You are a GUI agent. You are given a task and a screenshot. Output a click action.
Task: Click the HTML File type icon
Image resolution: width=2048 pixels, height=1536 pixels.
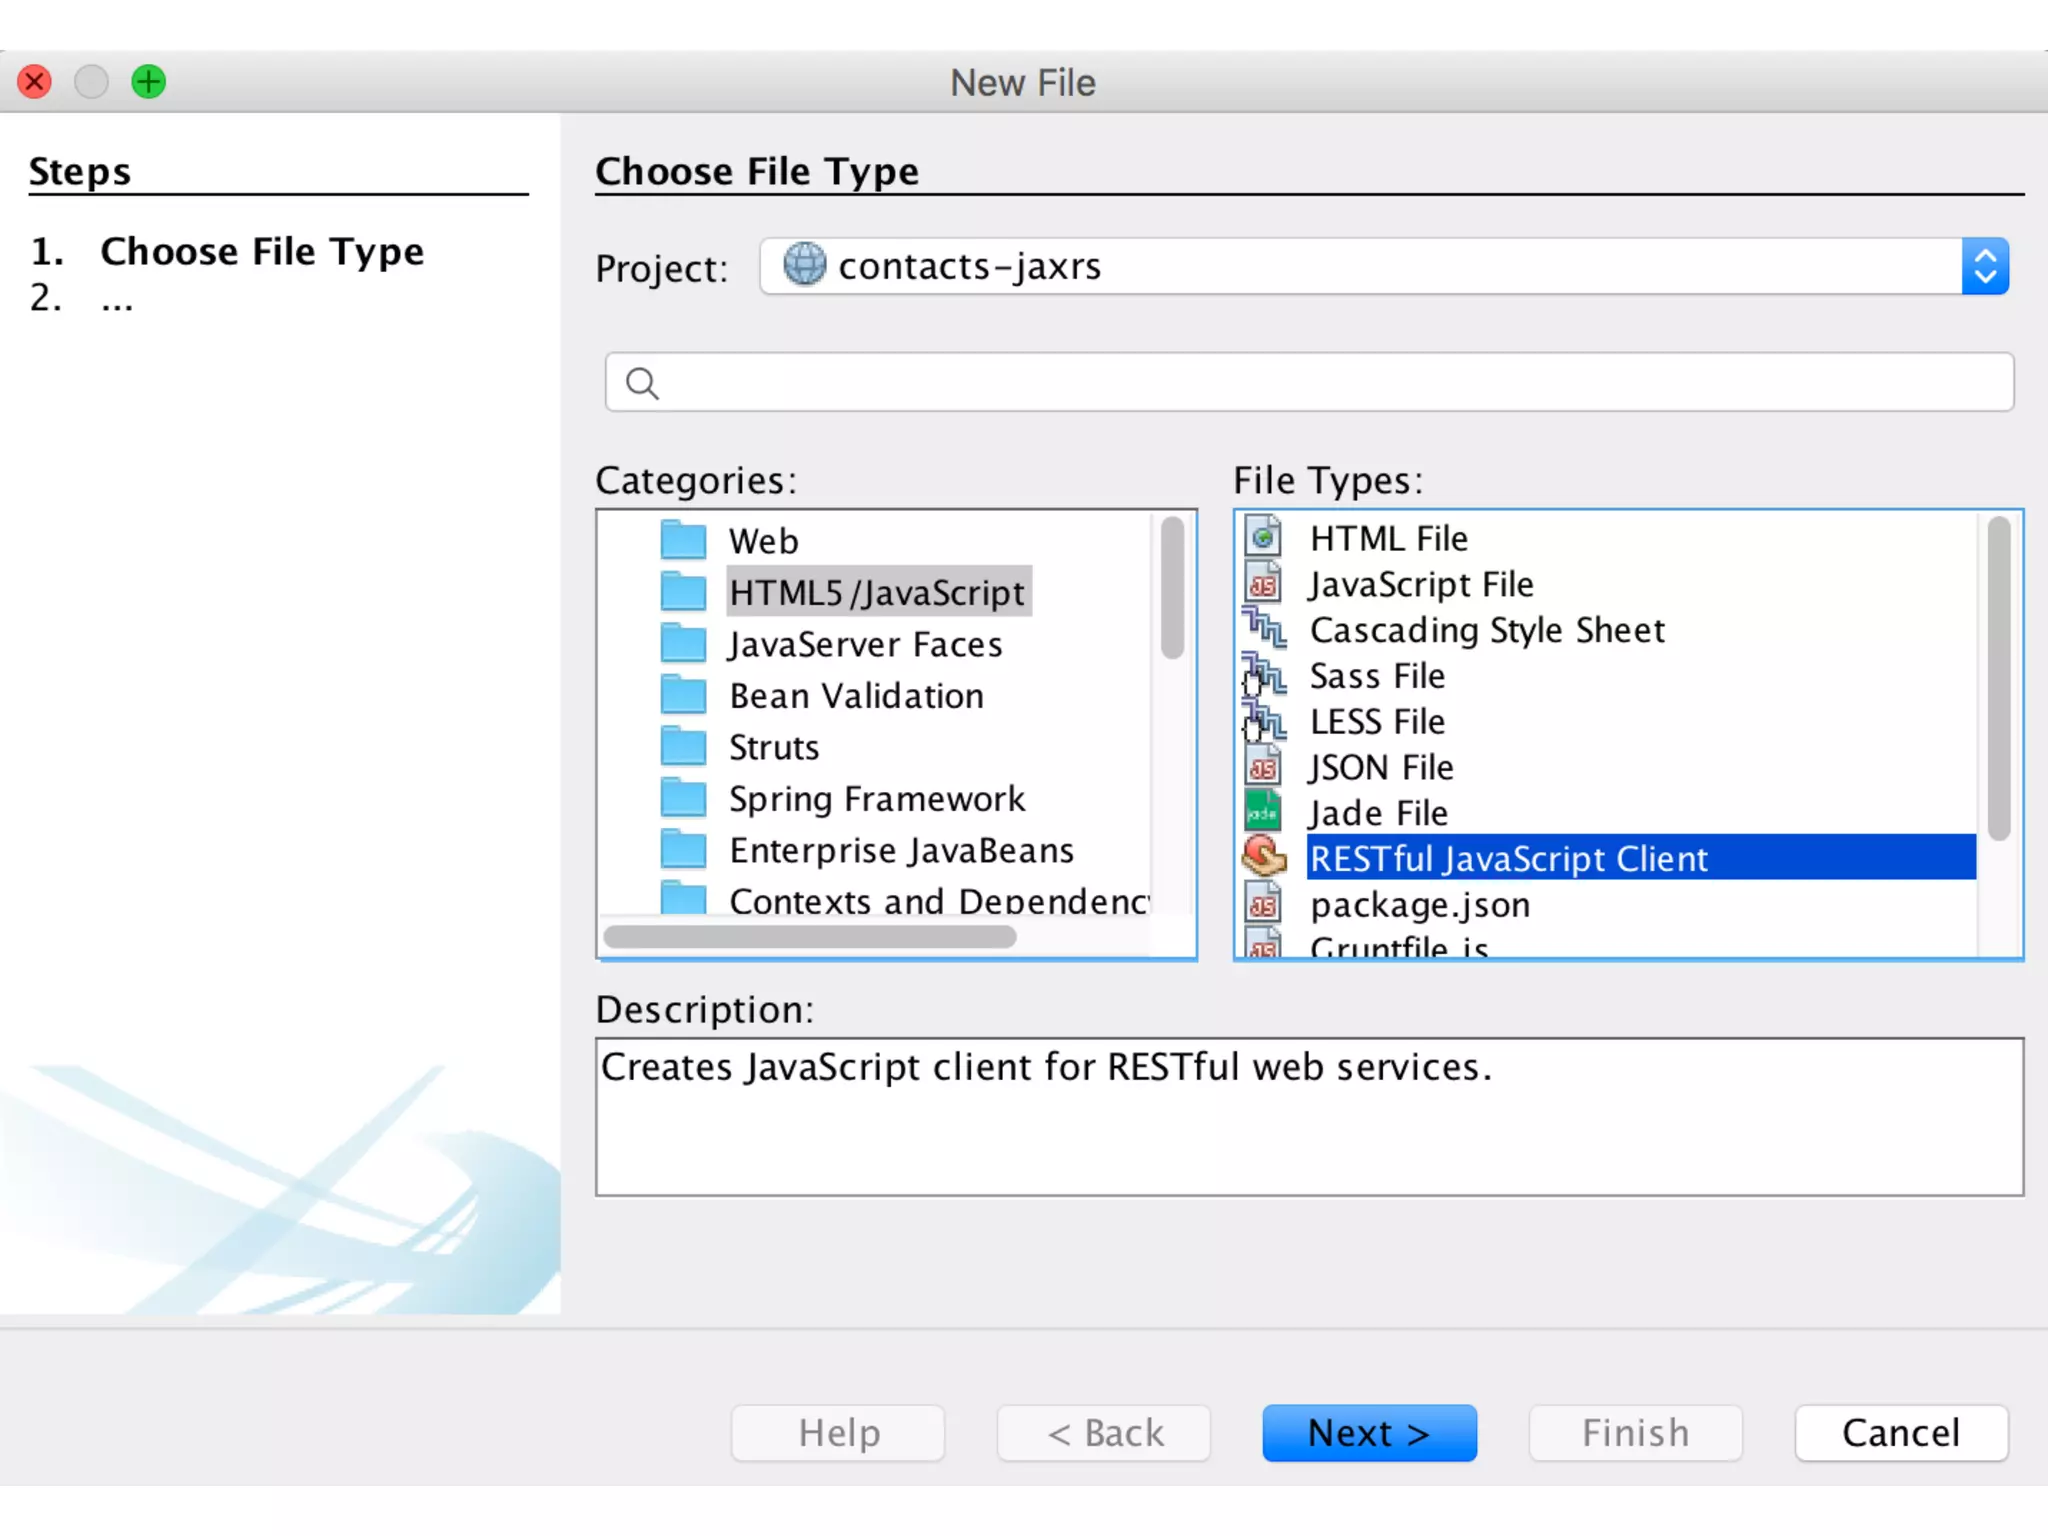[x=1263, y=538]
